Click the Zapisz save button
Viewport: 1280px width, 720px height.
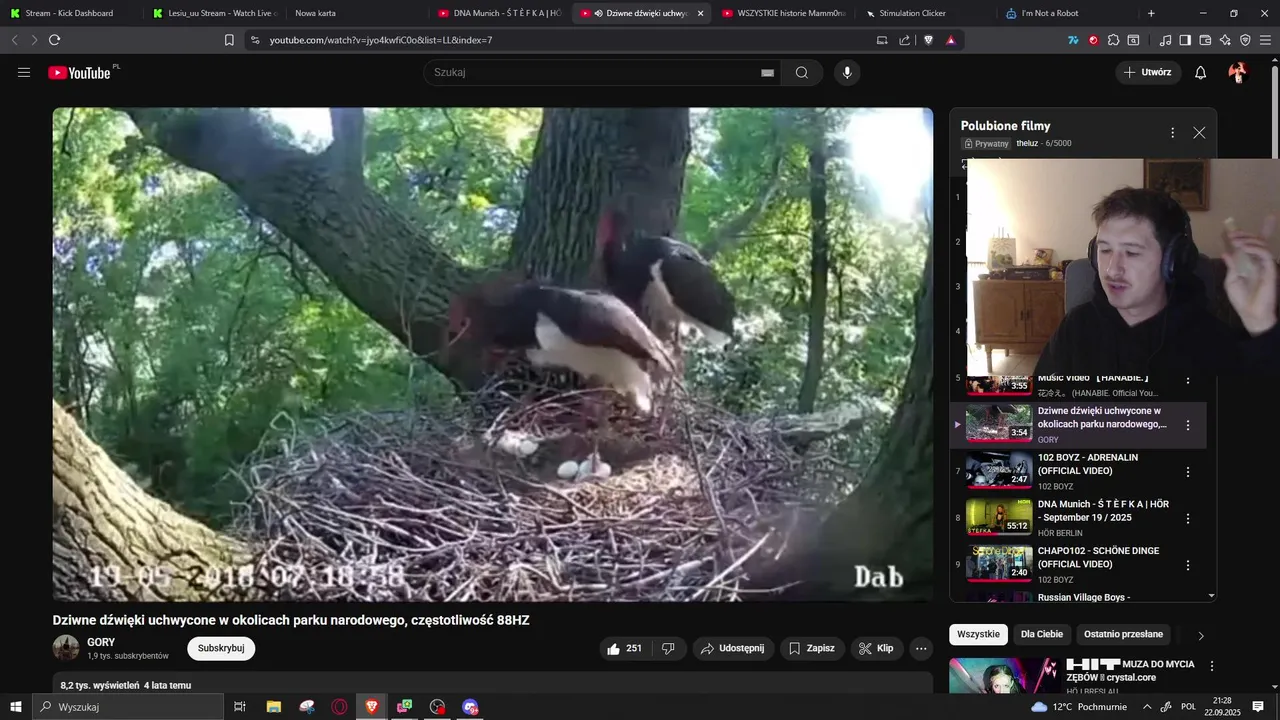click(811, 648)
